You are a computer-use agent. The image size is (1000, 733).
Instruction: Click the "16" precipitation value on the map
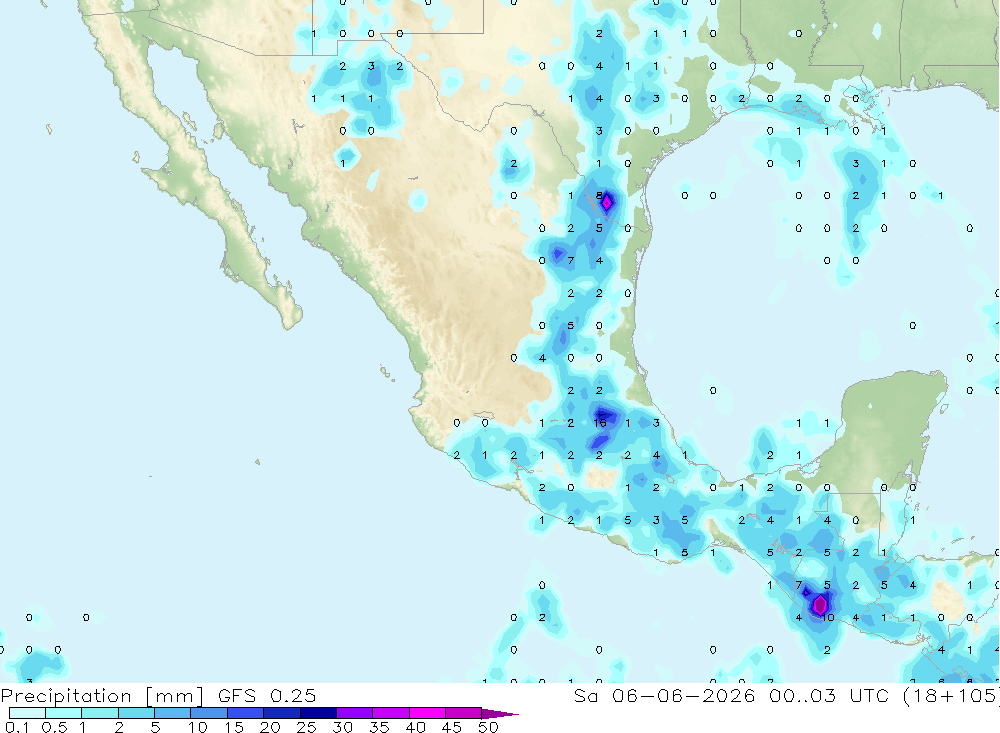[599, 422]
